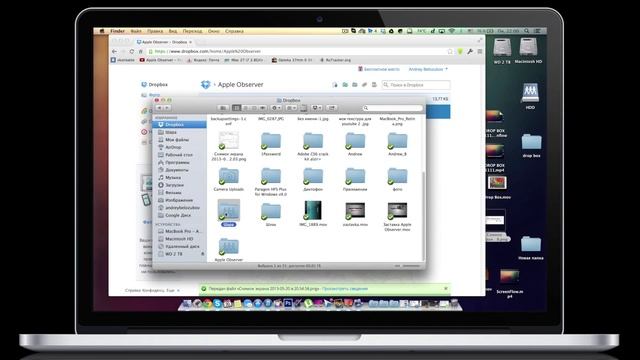Click the Dropbox website search field
The width and height of the screenshot is (640, 360).
pos(416,85)
